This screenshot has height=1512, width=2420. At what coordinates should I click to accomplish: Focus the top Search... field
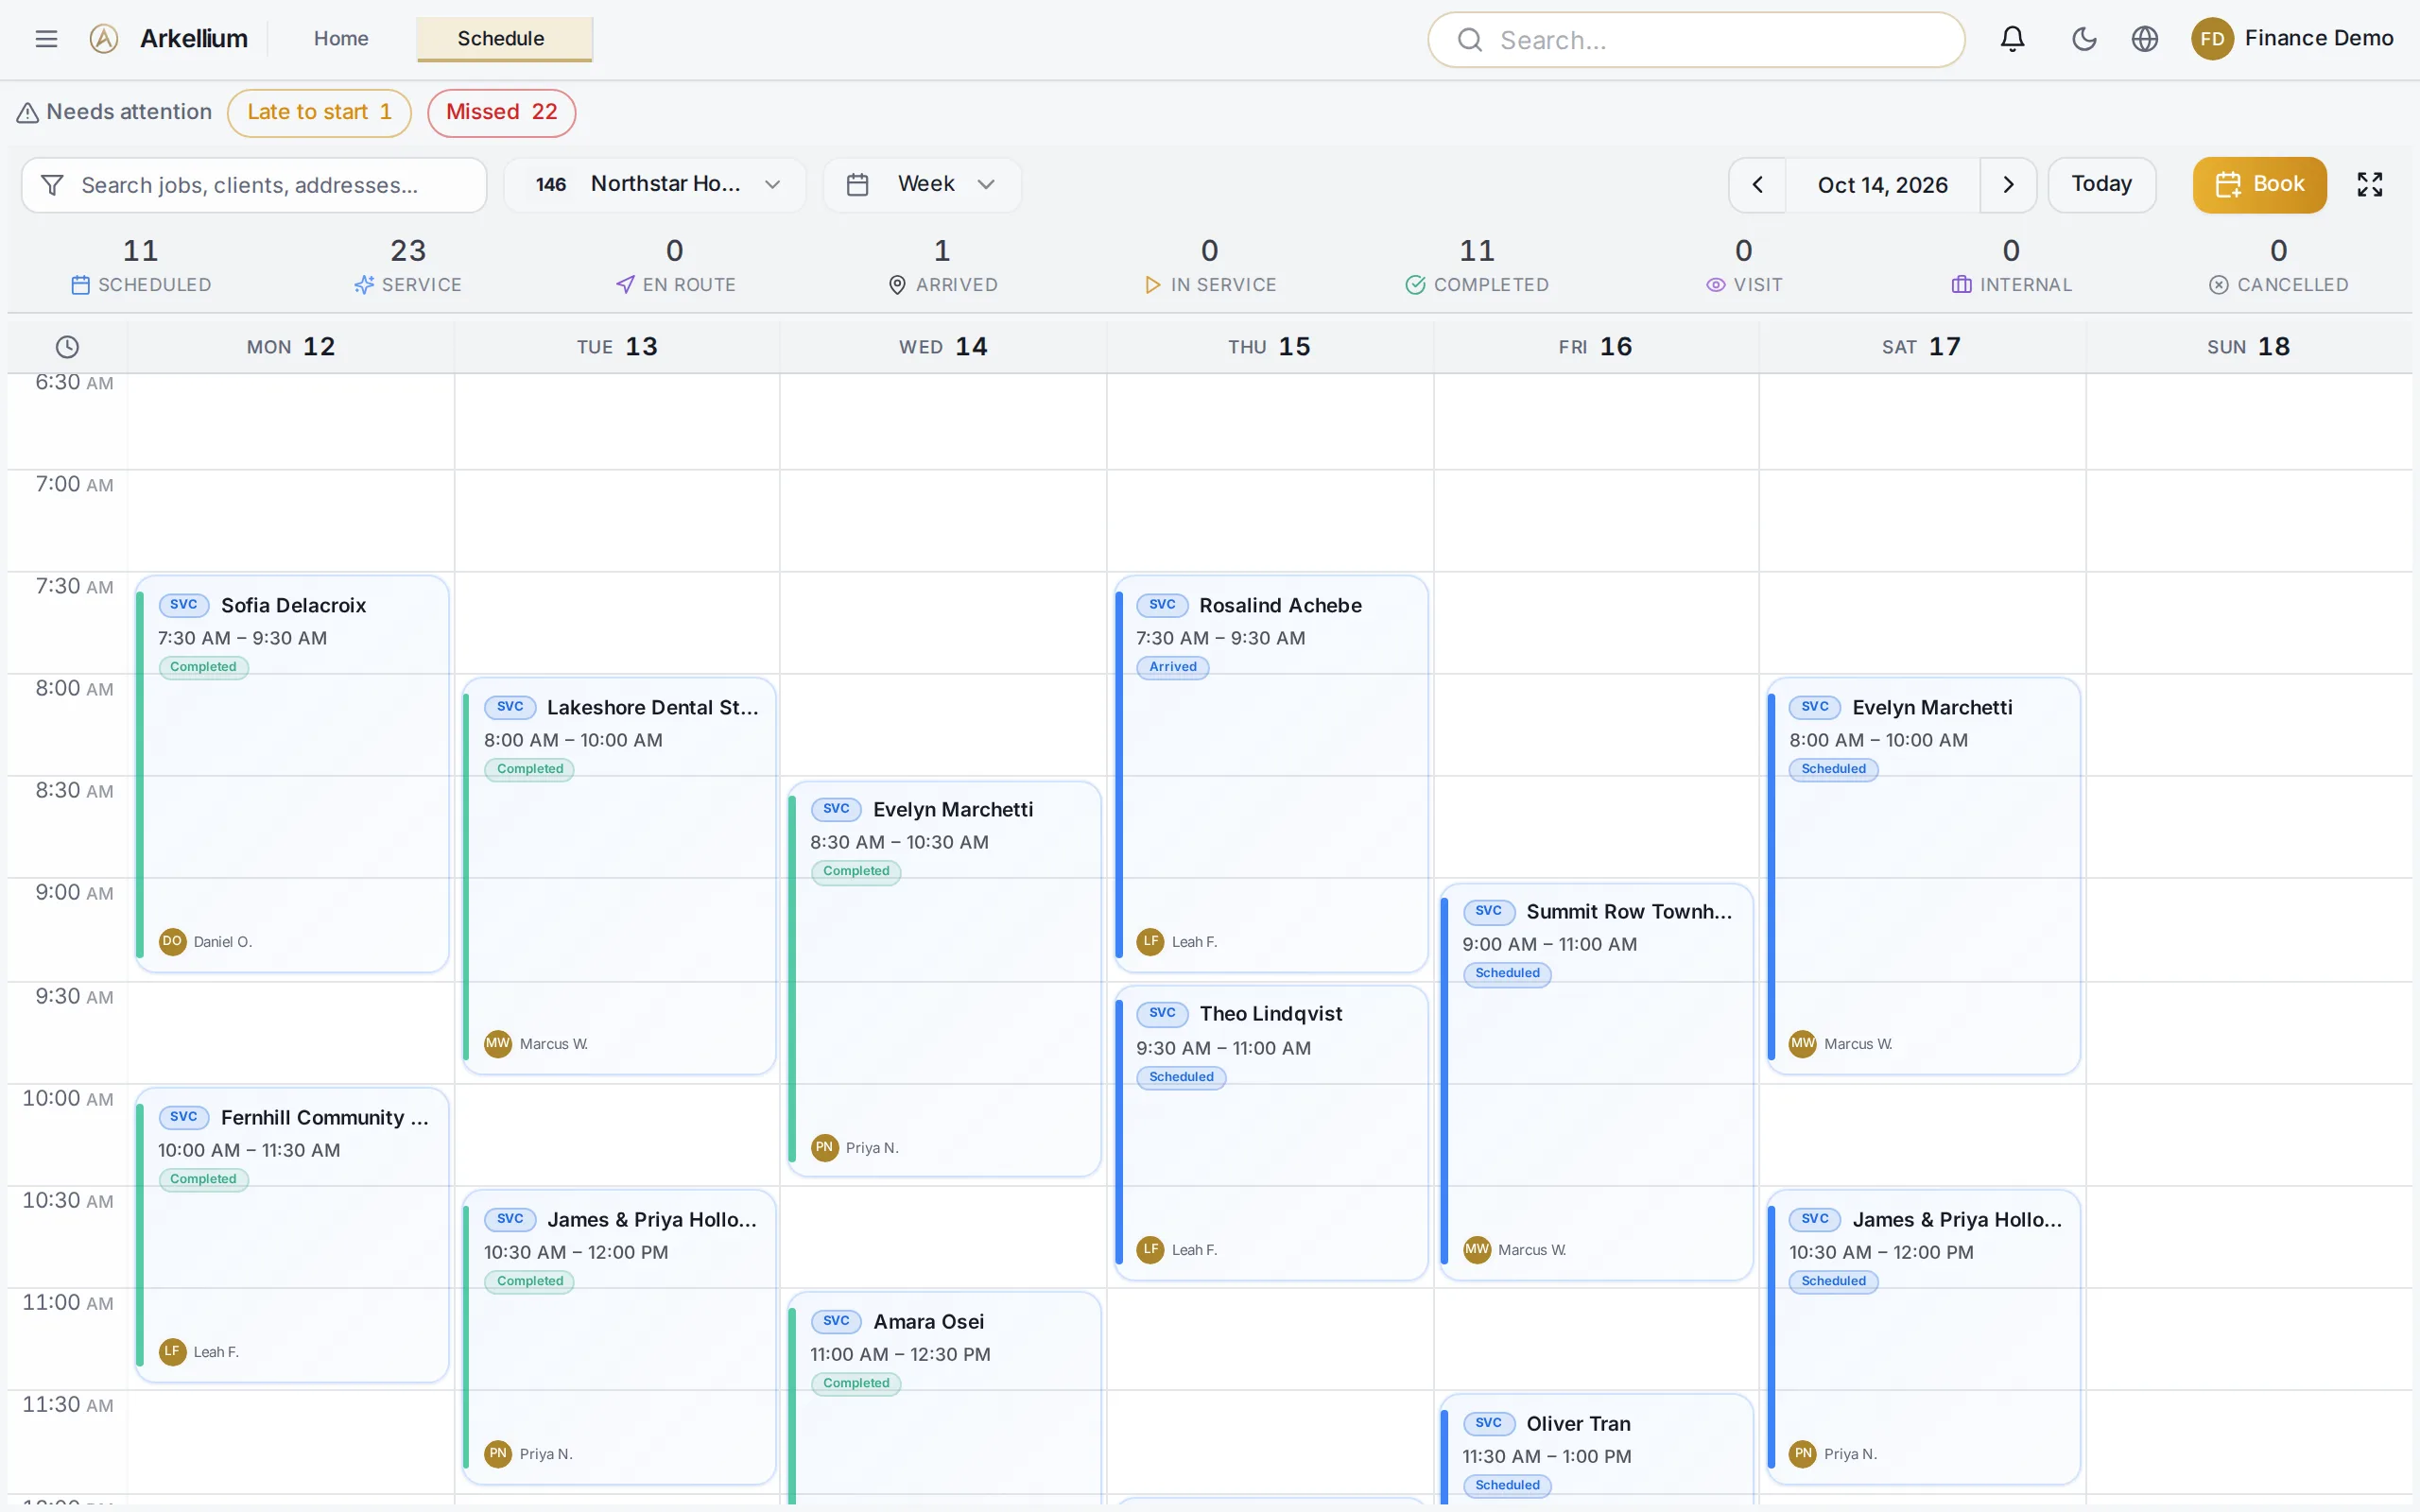pos(1696,40)
